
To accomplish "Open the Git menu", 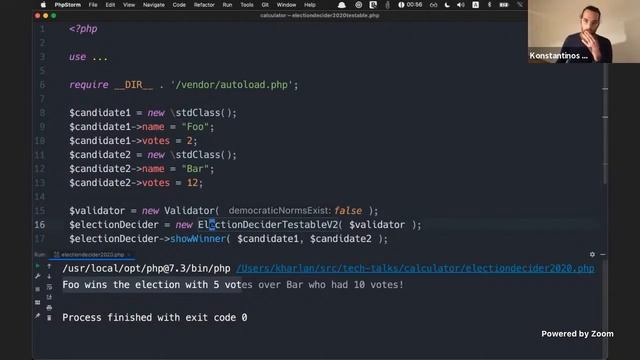I will pos(265,5).
